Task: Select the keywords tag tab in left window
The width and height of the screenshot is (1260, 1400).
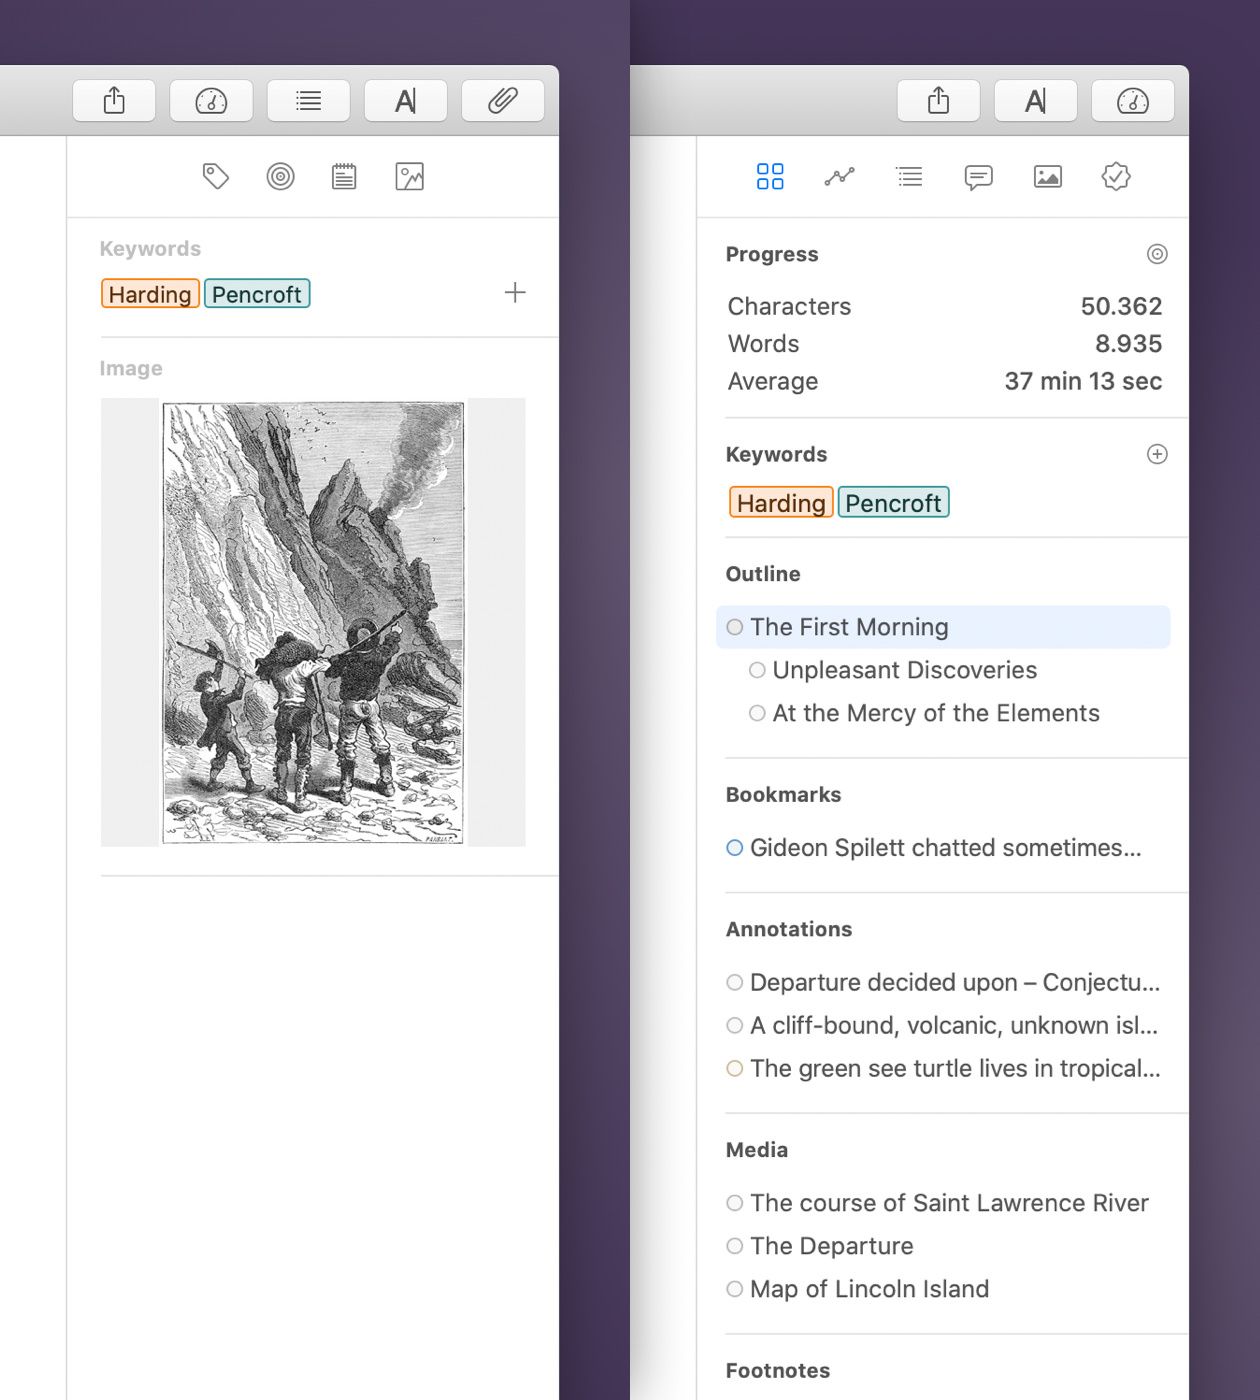Action: point(215,177)
